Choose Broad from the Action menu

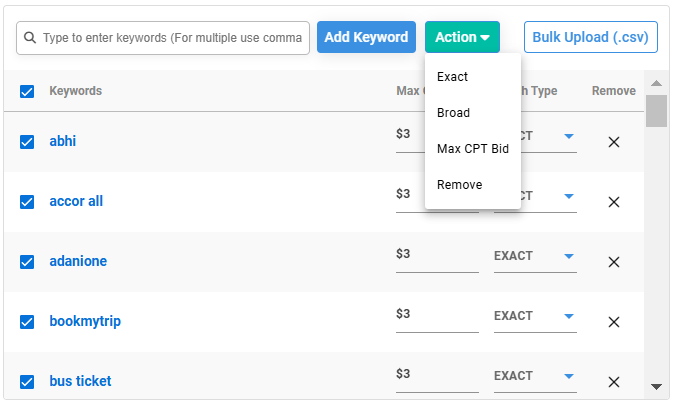pyautogui.click(x=453, y=113)
